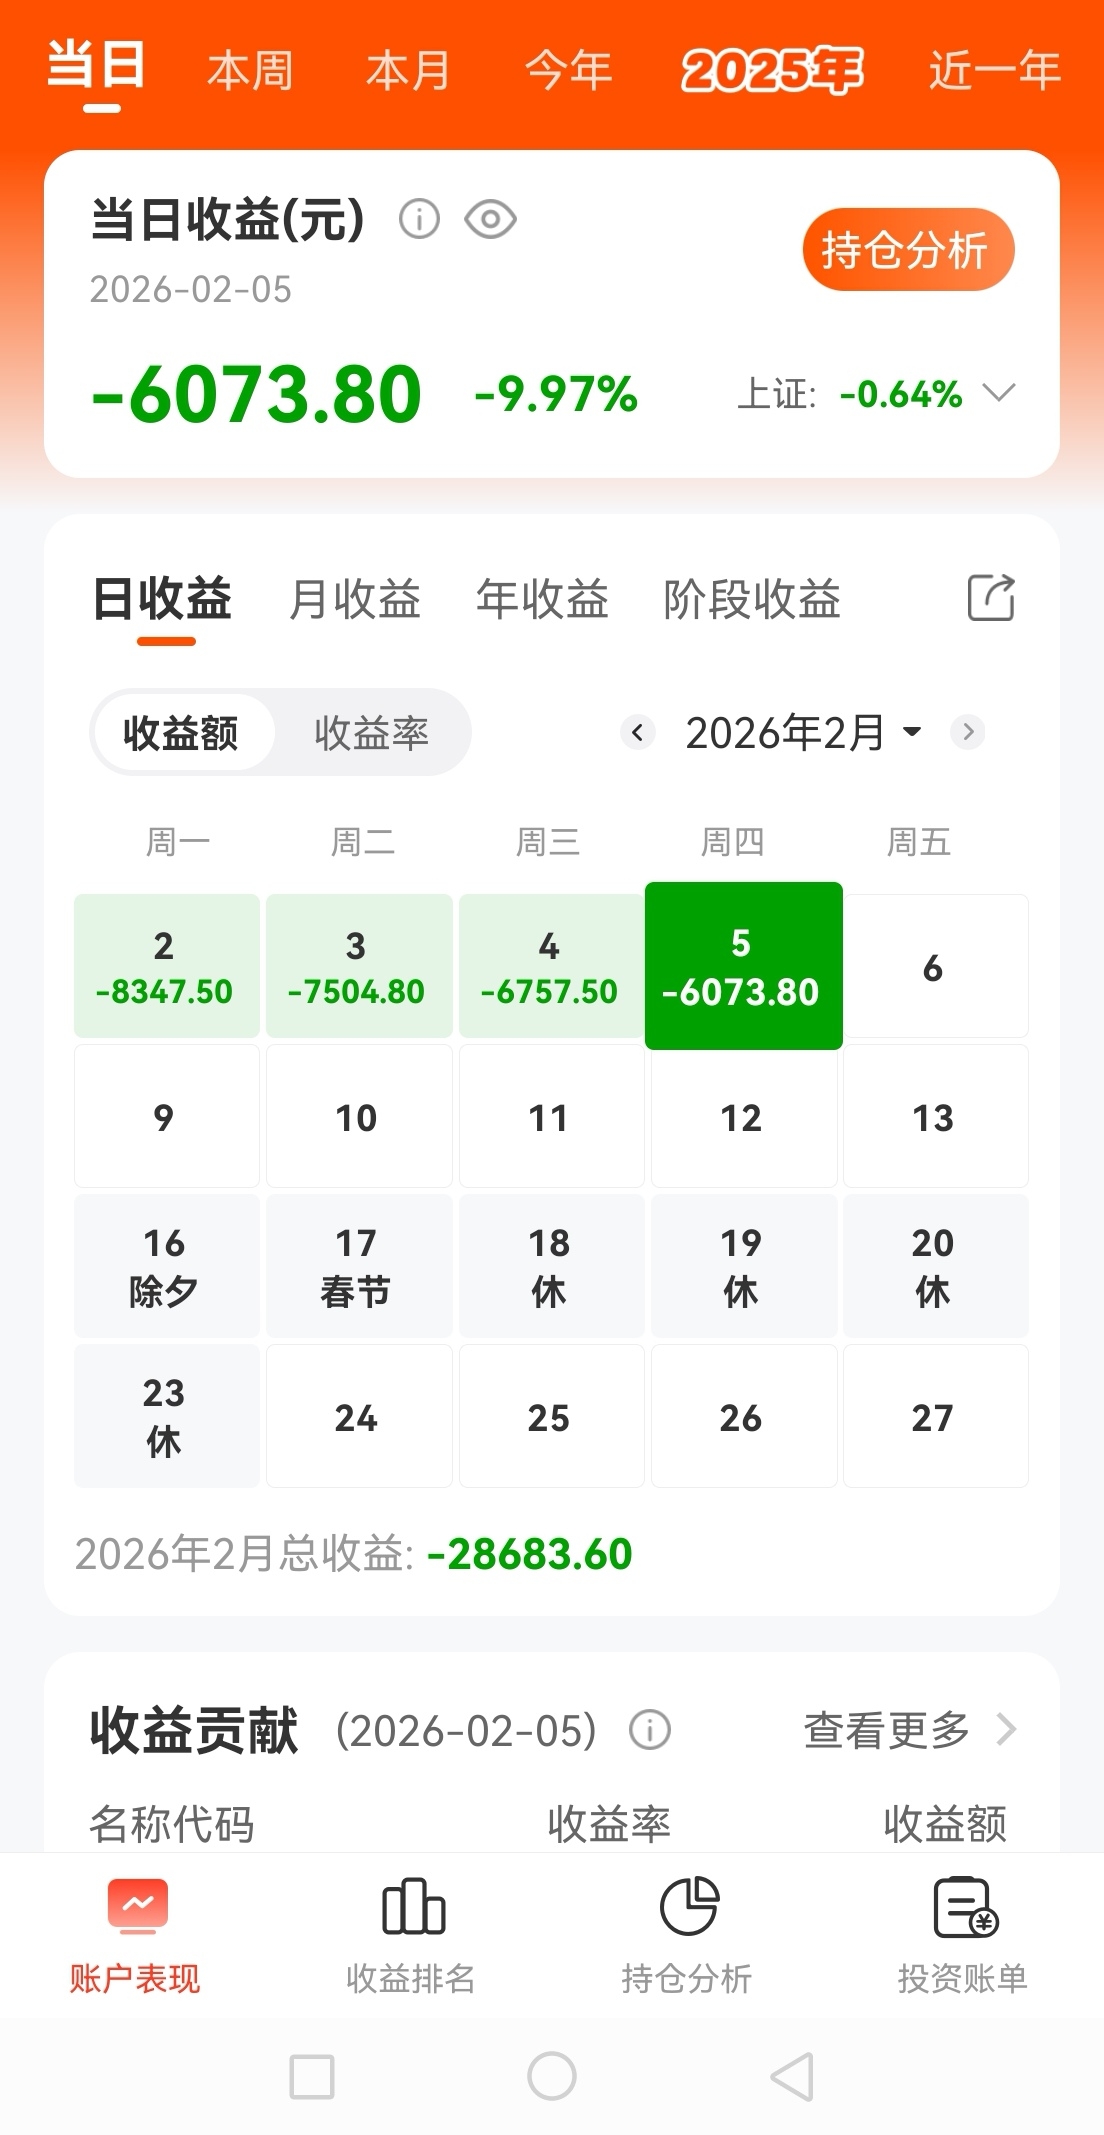Hide earnings amount with the eye icon
This screenshot has height=2135, width=1104.
[490, 219]
